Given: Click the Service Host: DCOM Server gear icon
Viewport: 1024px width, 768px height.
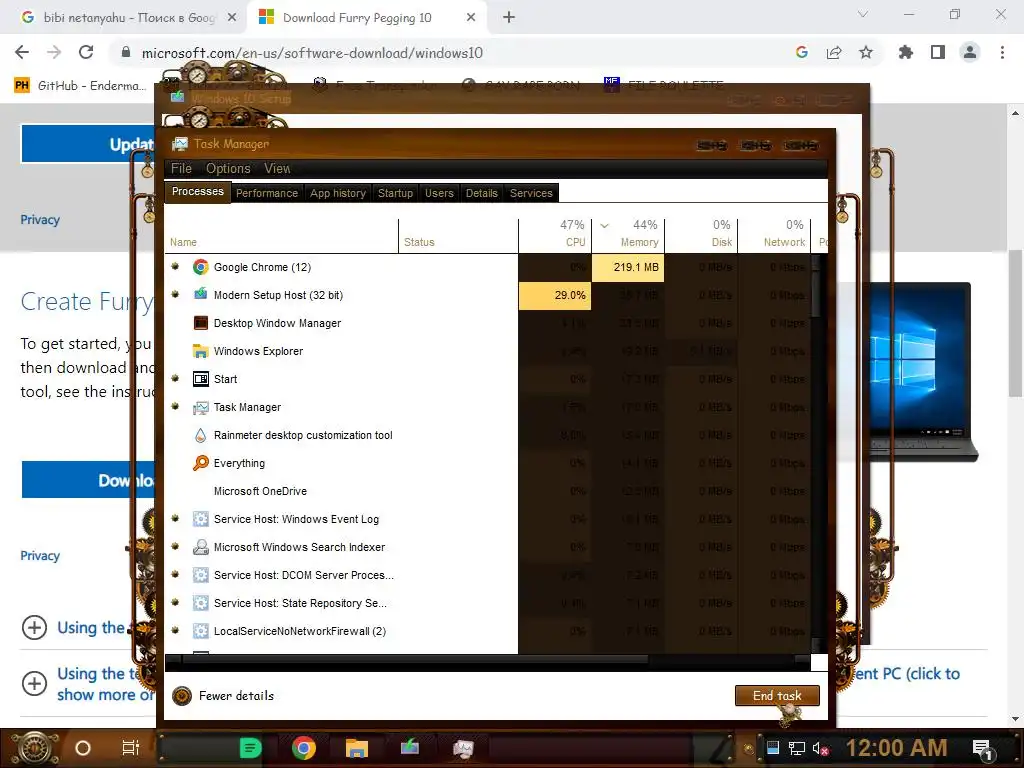Looking at the screenshot, I should (x=200, y=575).
